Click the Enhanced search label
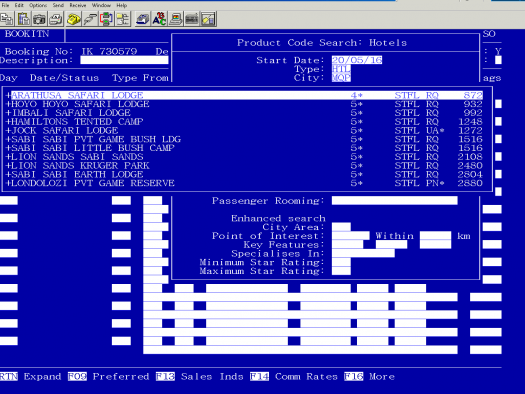 click(x=278, y=218)
